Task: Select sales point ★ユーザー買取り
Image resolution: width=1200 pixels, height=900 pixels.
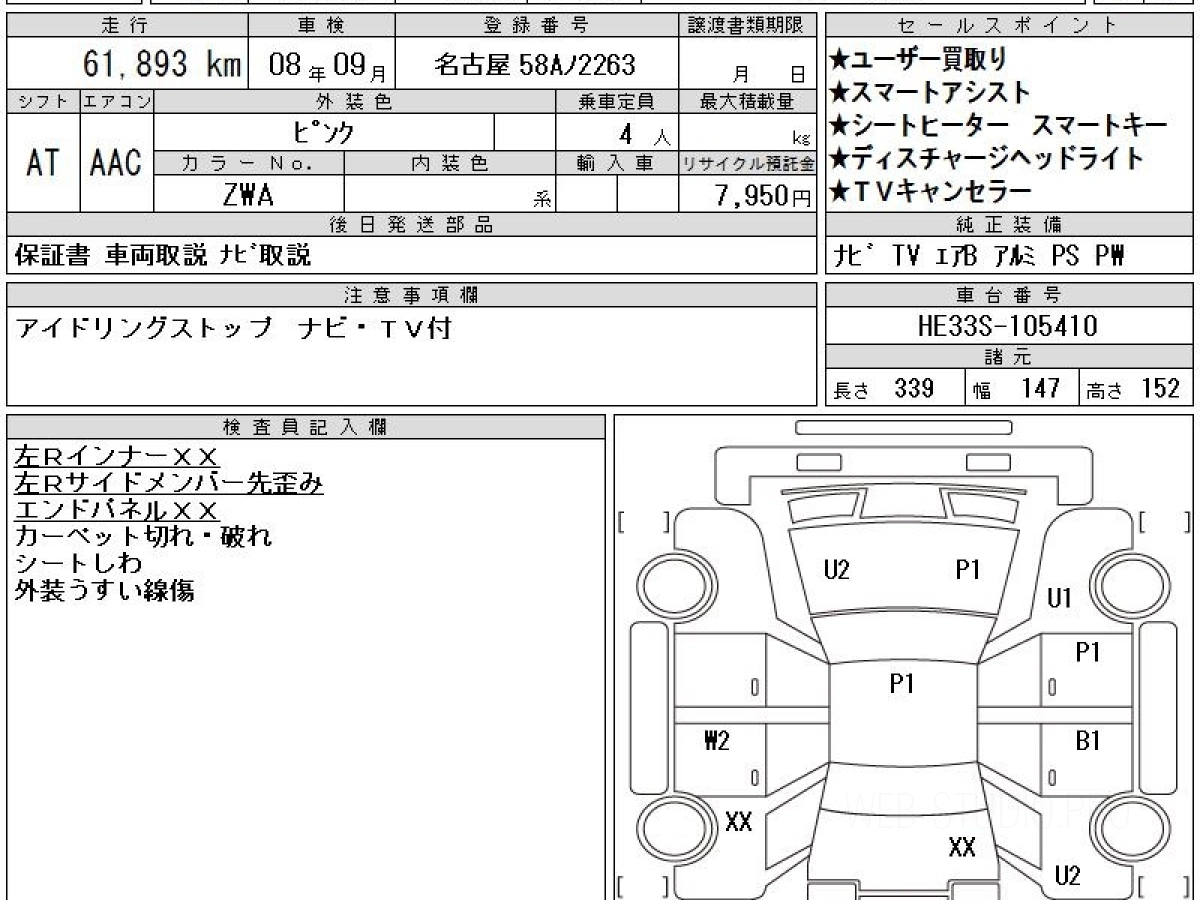Action: click(x=918, y=60)
